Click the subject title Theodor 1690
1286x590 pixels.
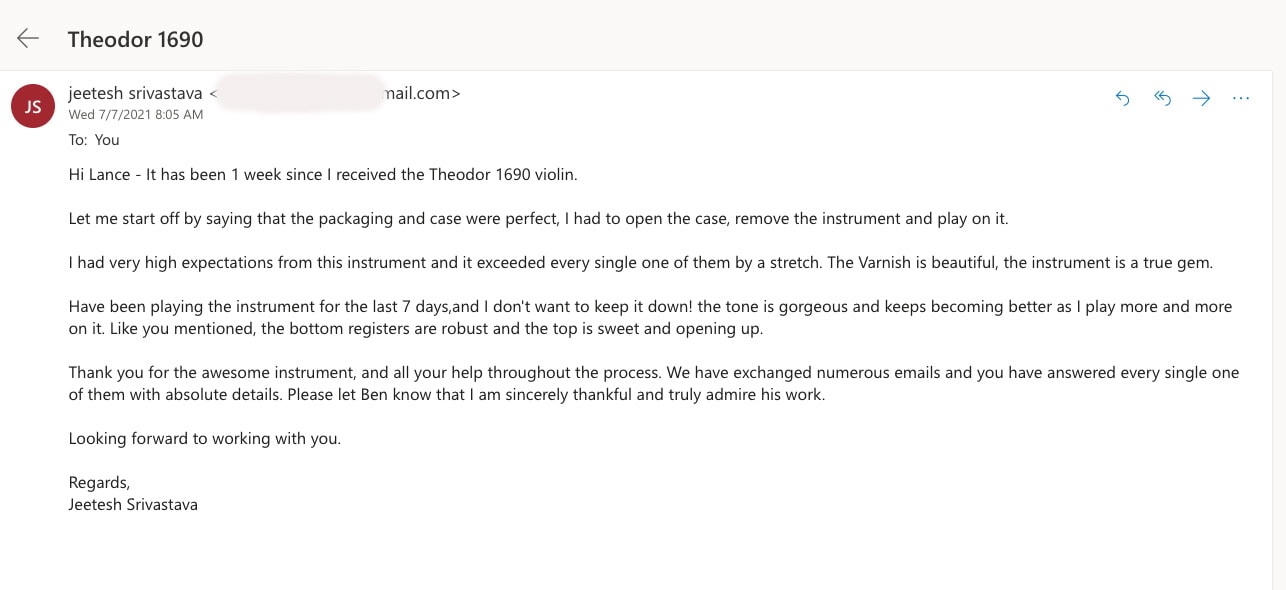(x=135, y=40)
